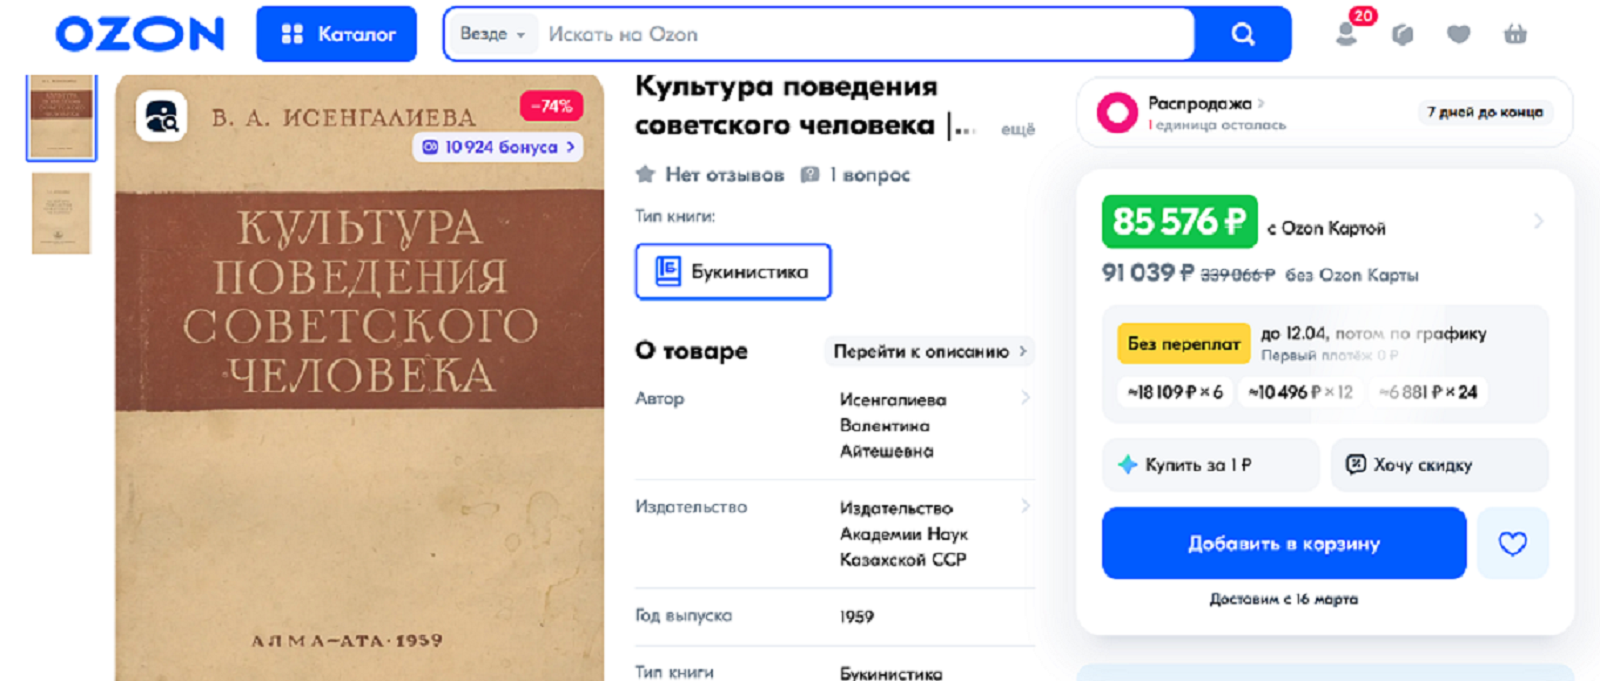The image size is (1600, 681).
Task: Click the year value 1959
Action: 857,617
